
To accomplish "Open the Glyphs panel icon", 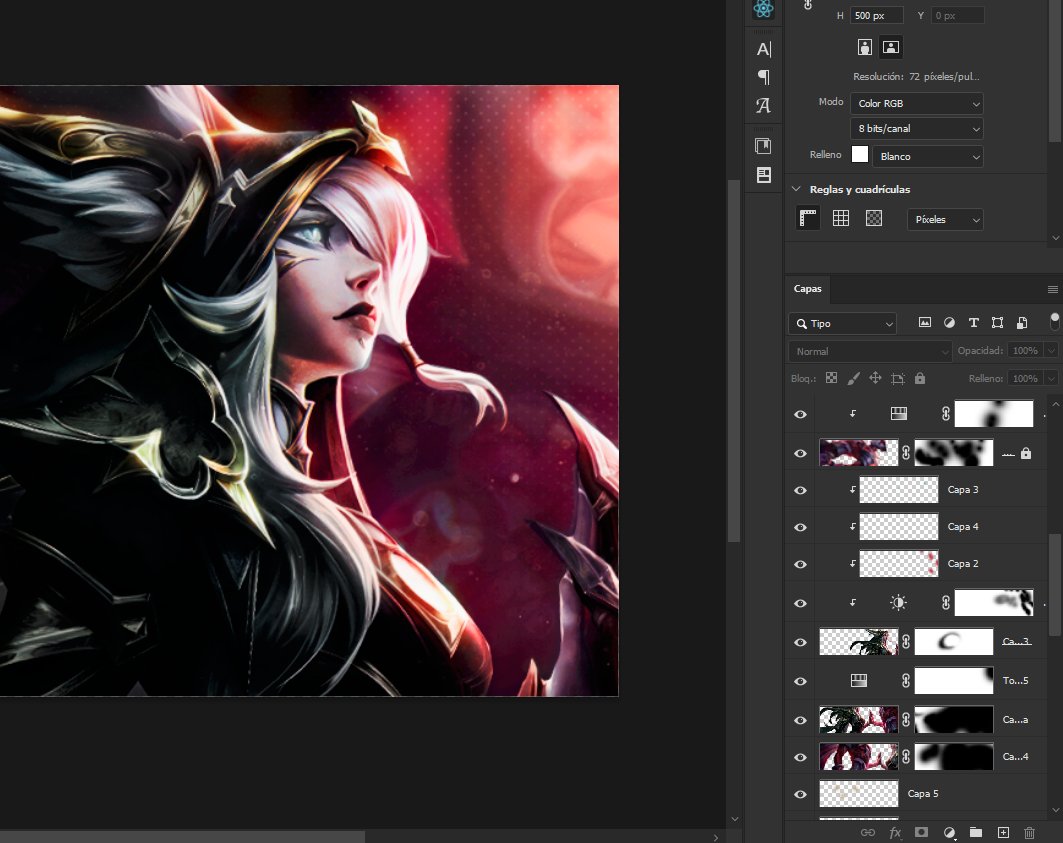I will 763,105.
